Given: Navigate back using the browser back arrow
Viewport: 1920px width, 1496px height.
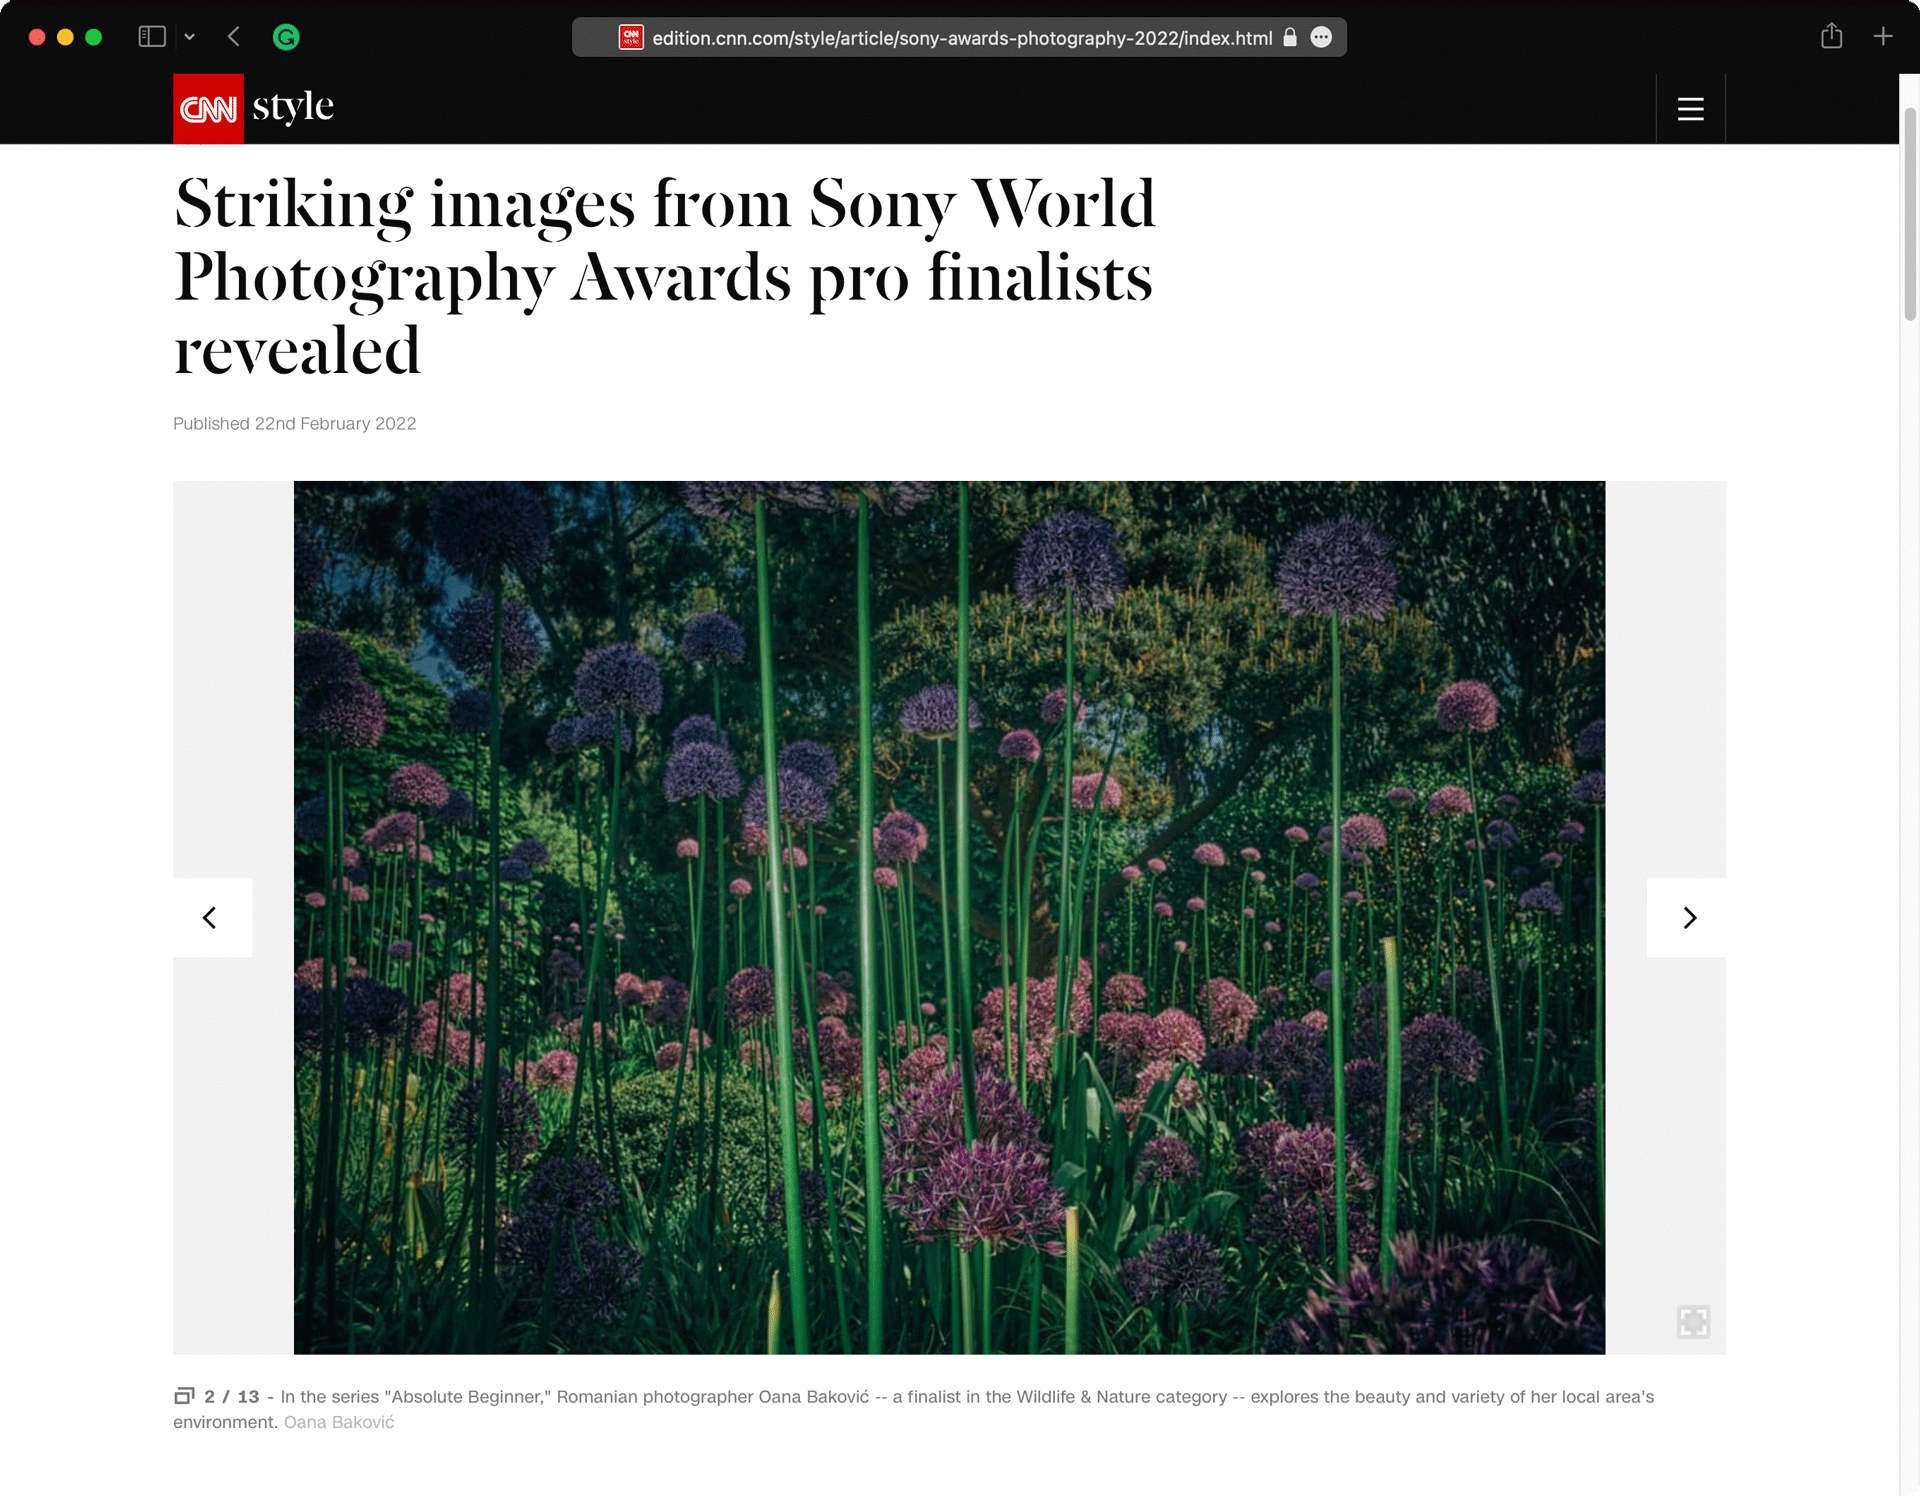Looking at the screenshot, I should (x=233, y=36).
